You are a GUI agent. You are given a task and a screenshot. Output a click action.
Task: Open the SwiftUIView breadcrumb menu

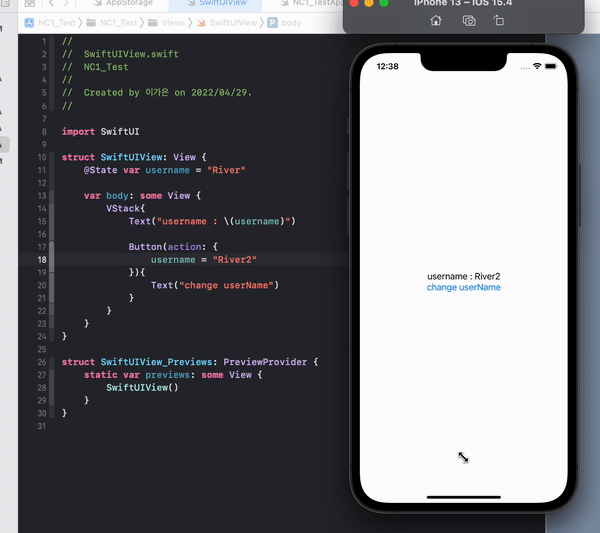[233, 23]
